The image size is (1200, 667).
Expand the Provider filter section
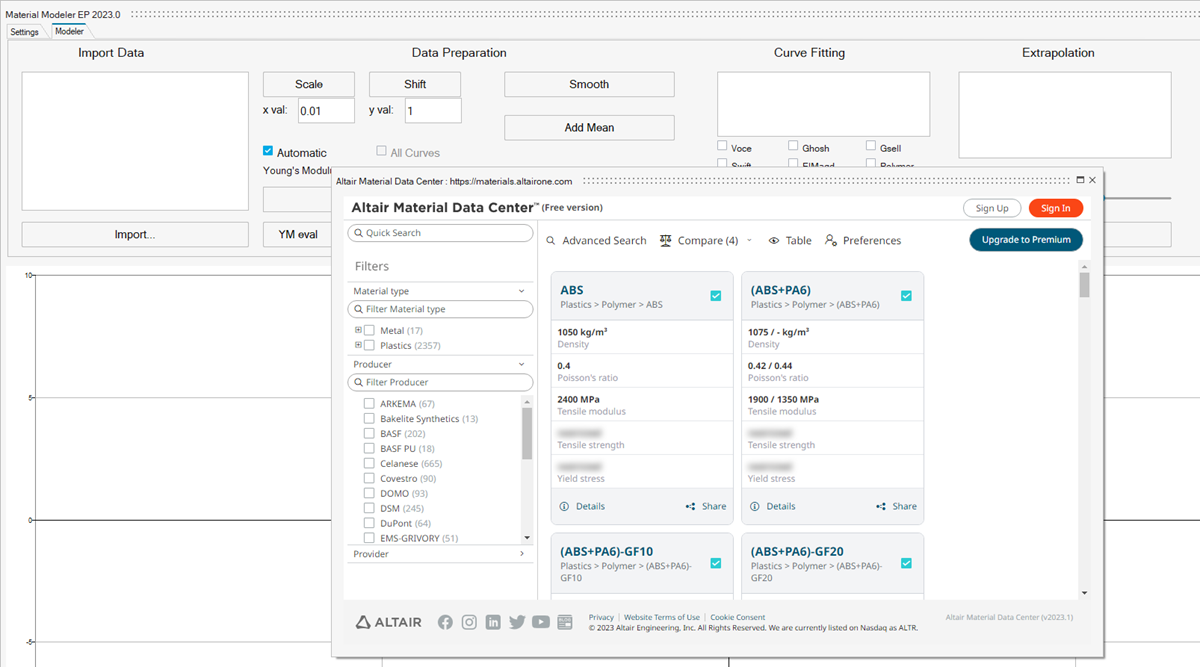click(521, 554)
